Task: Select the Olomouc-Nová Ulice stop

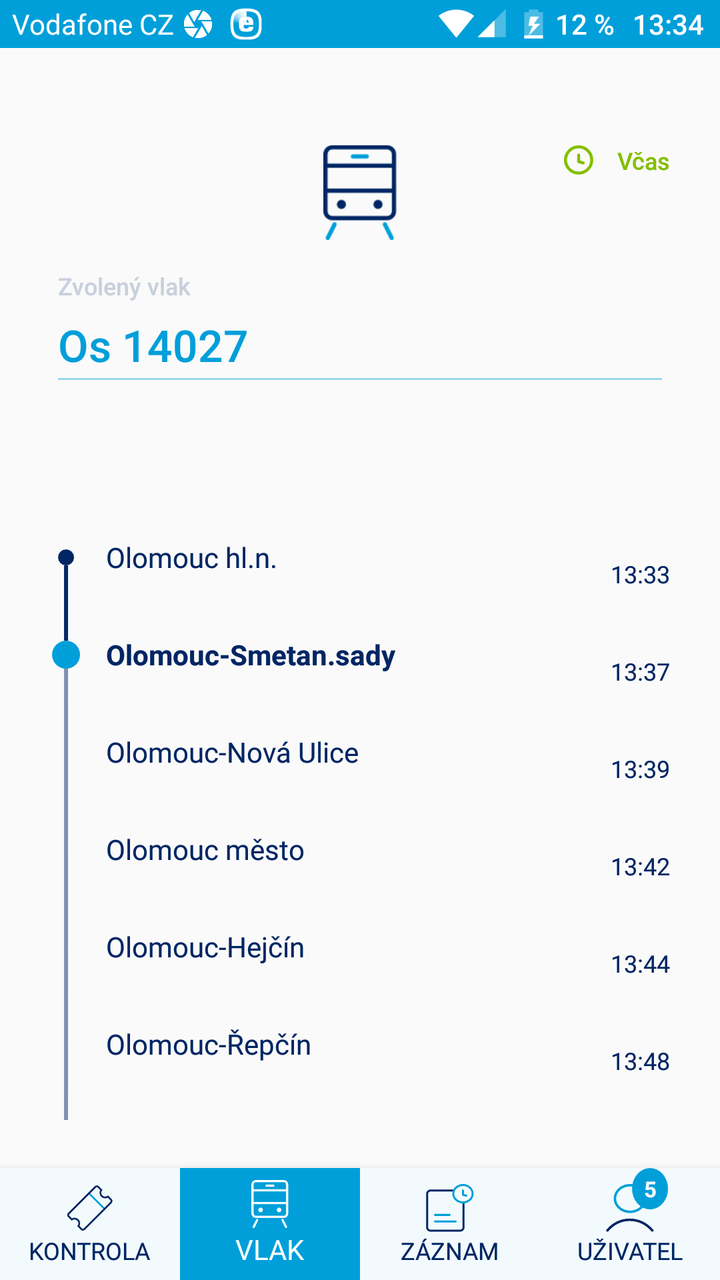Action: pyautogui.click(x=232, y=753)
